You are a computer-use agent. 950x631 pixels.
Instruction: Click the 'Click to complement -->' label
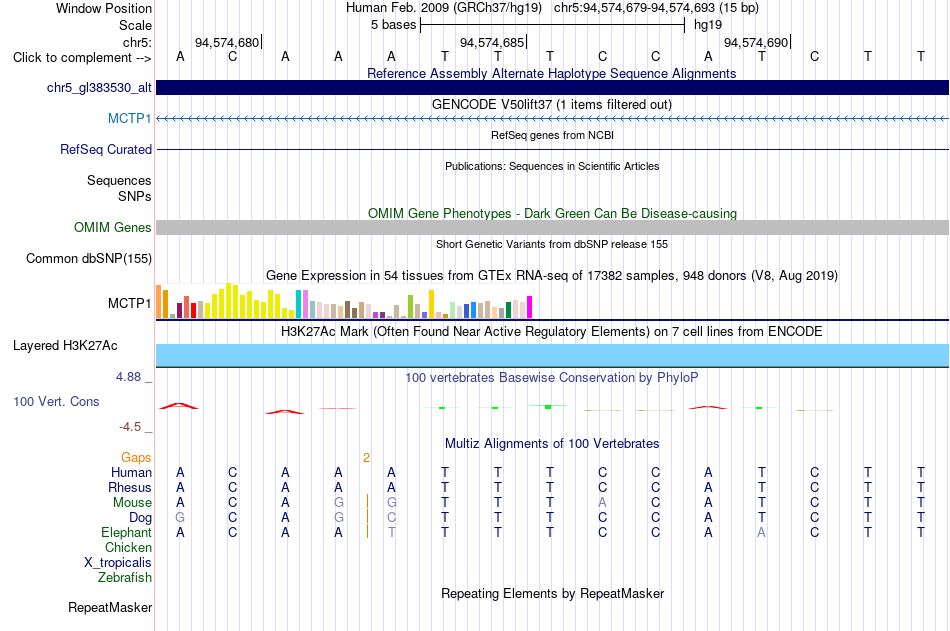coord(82,58)
